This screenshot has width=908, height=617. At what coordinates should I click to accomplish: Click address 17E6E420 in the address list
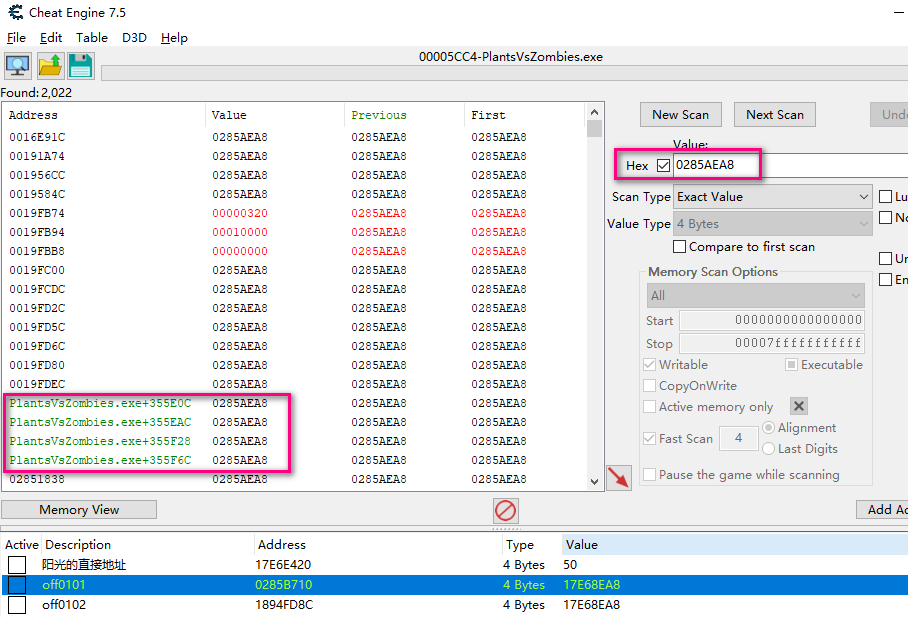pos(283,565)
